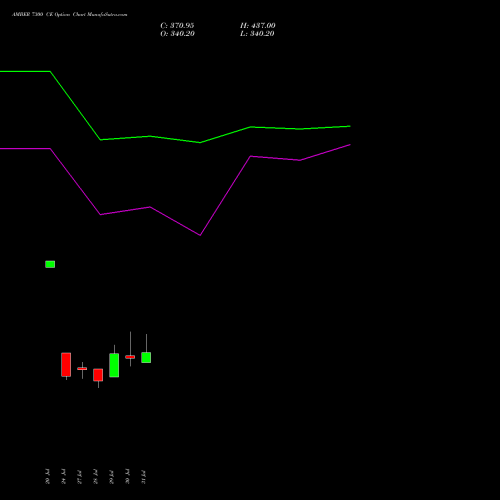Click the high price value H: 437.00
This screenshot has height=500, width=500.
258,26
